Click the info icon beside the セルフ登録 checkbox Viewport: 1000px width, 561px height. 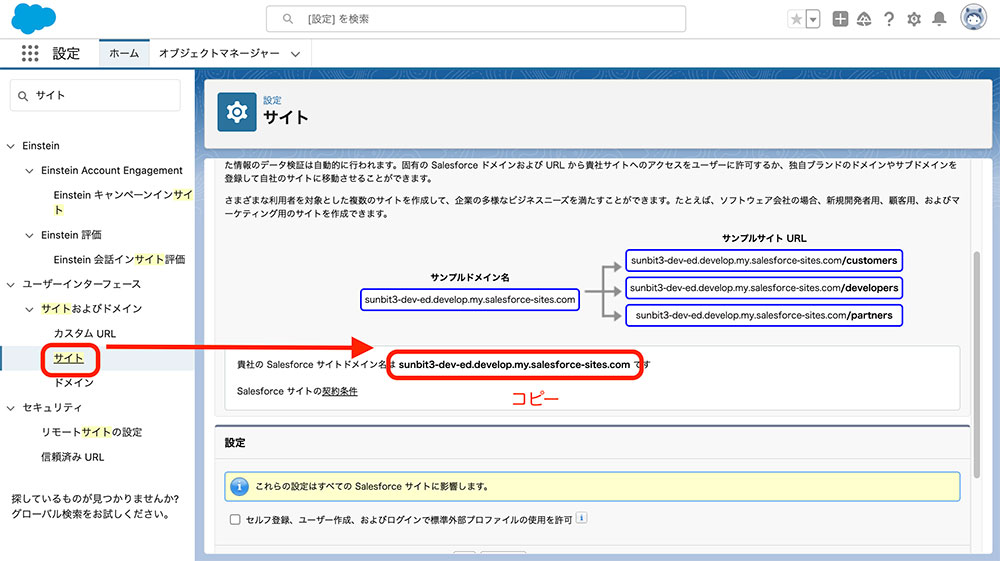[582, 518]
